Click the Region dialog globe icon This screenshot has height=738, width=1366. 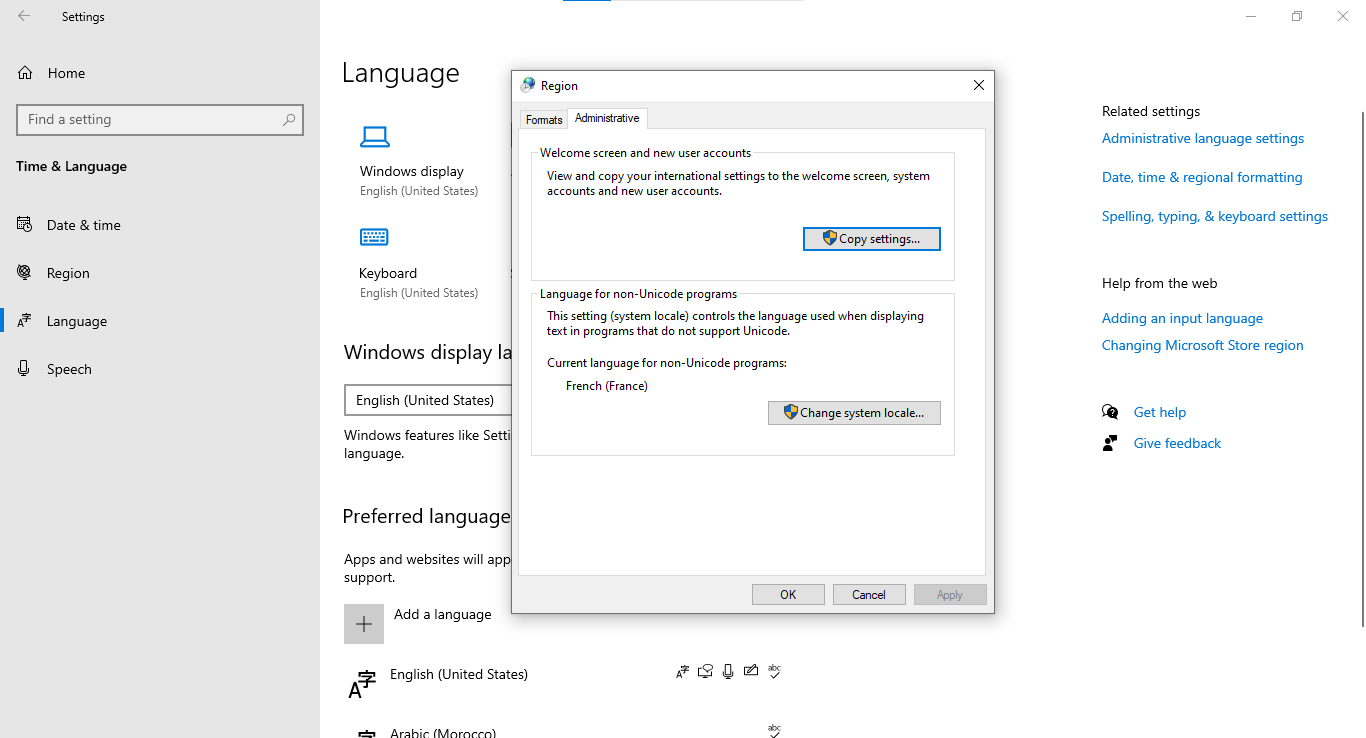point(528,86)
